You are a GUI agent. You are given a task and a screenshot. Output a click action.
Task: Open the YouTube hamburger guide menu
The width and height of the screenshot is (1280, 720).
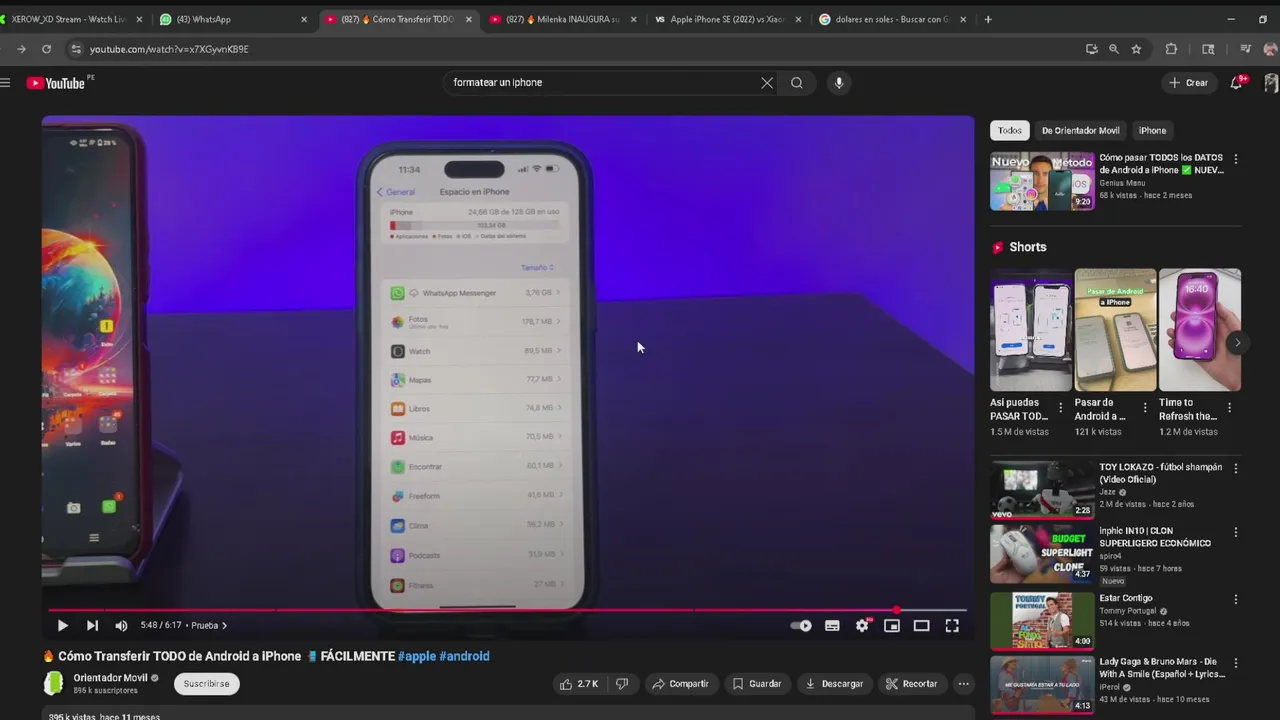point(5,83)
